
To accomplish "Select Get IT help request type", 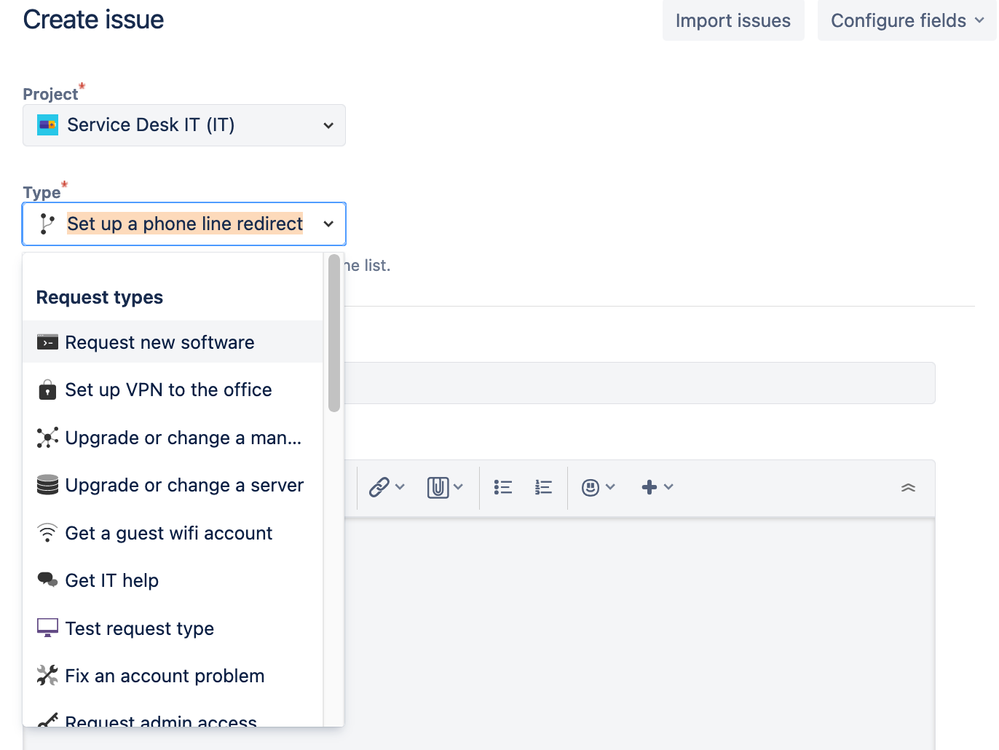I will click(173, 580).
